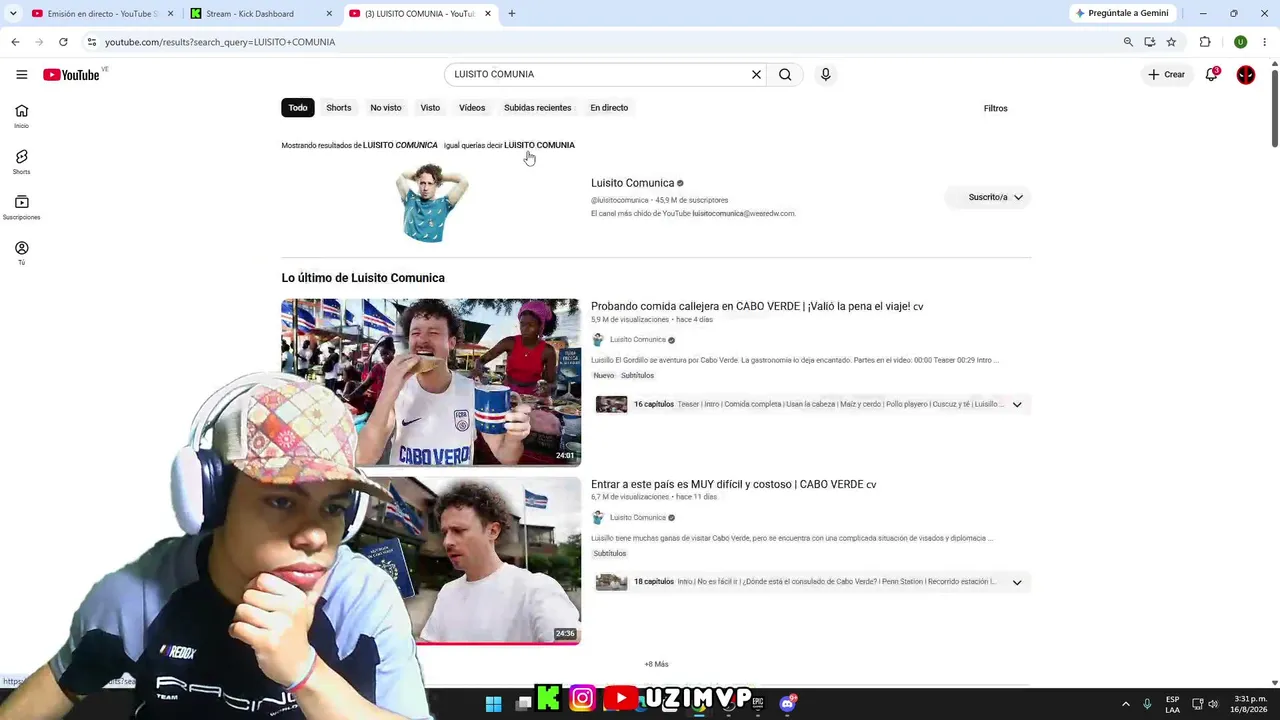Open channel link under Cabo Verde street food video
1280x720 pixels.
click(637, 340)
